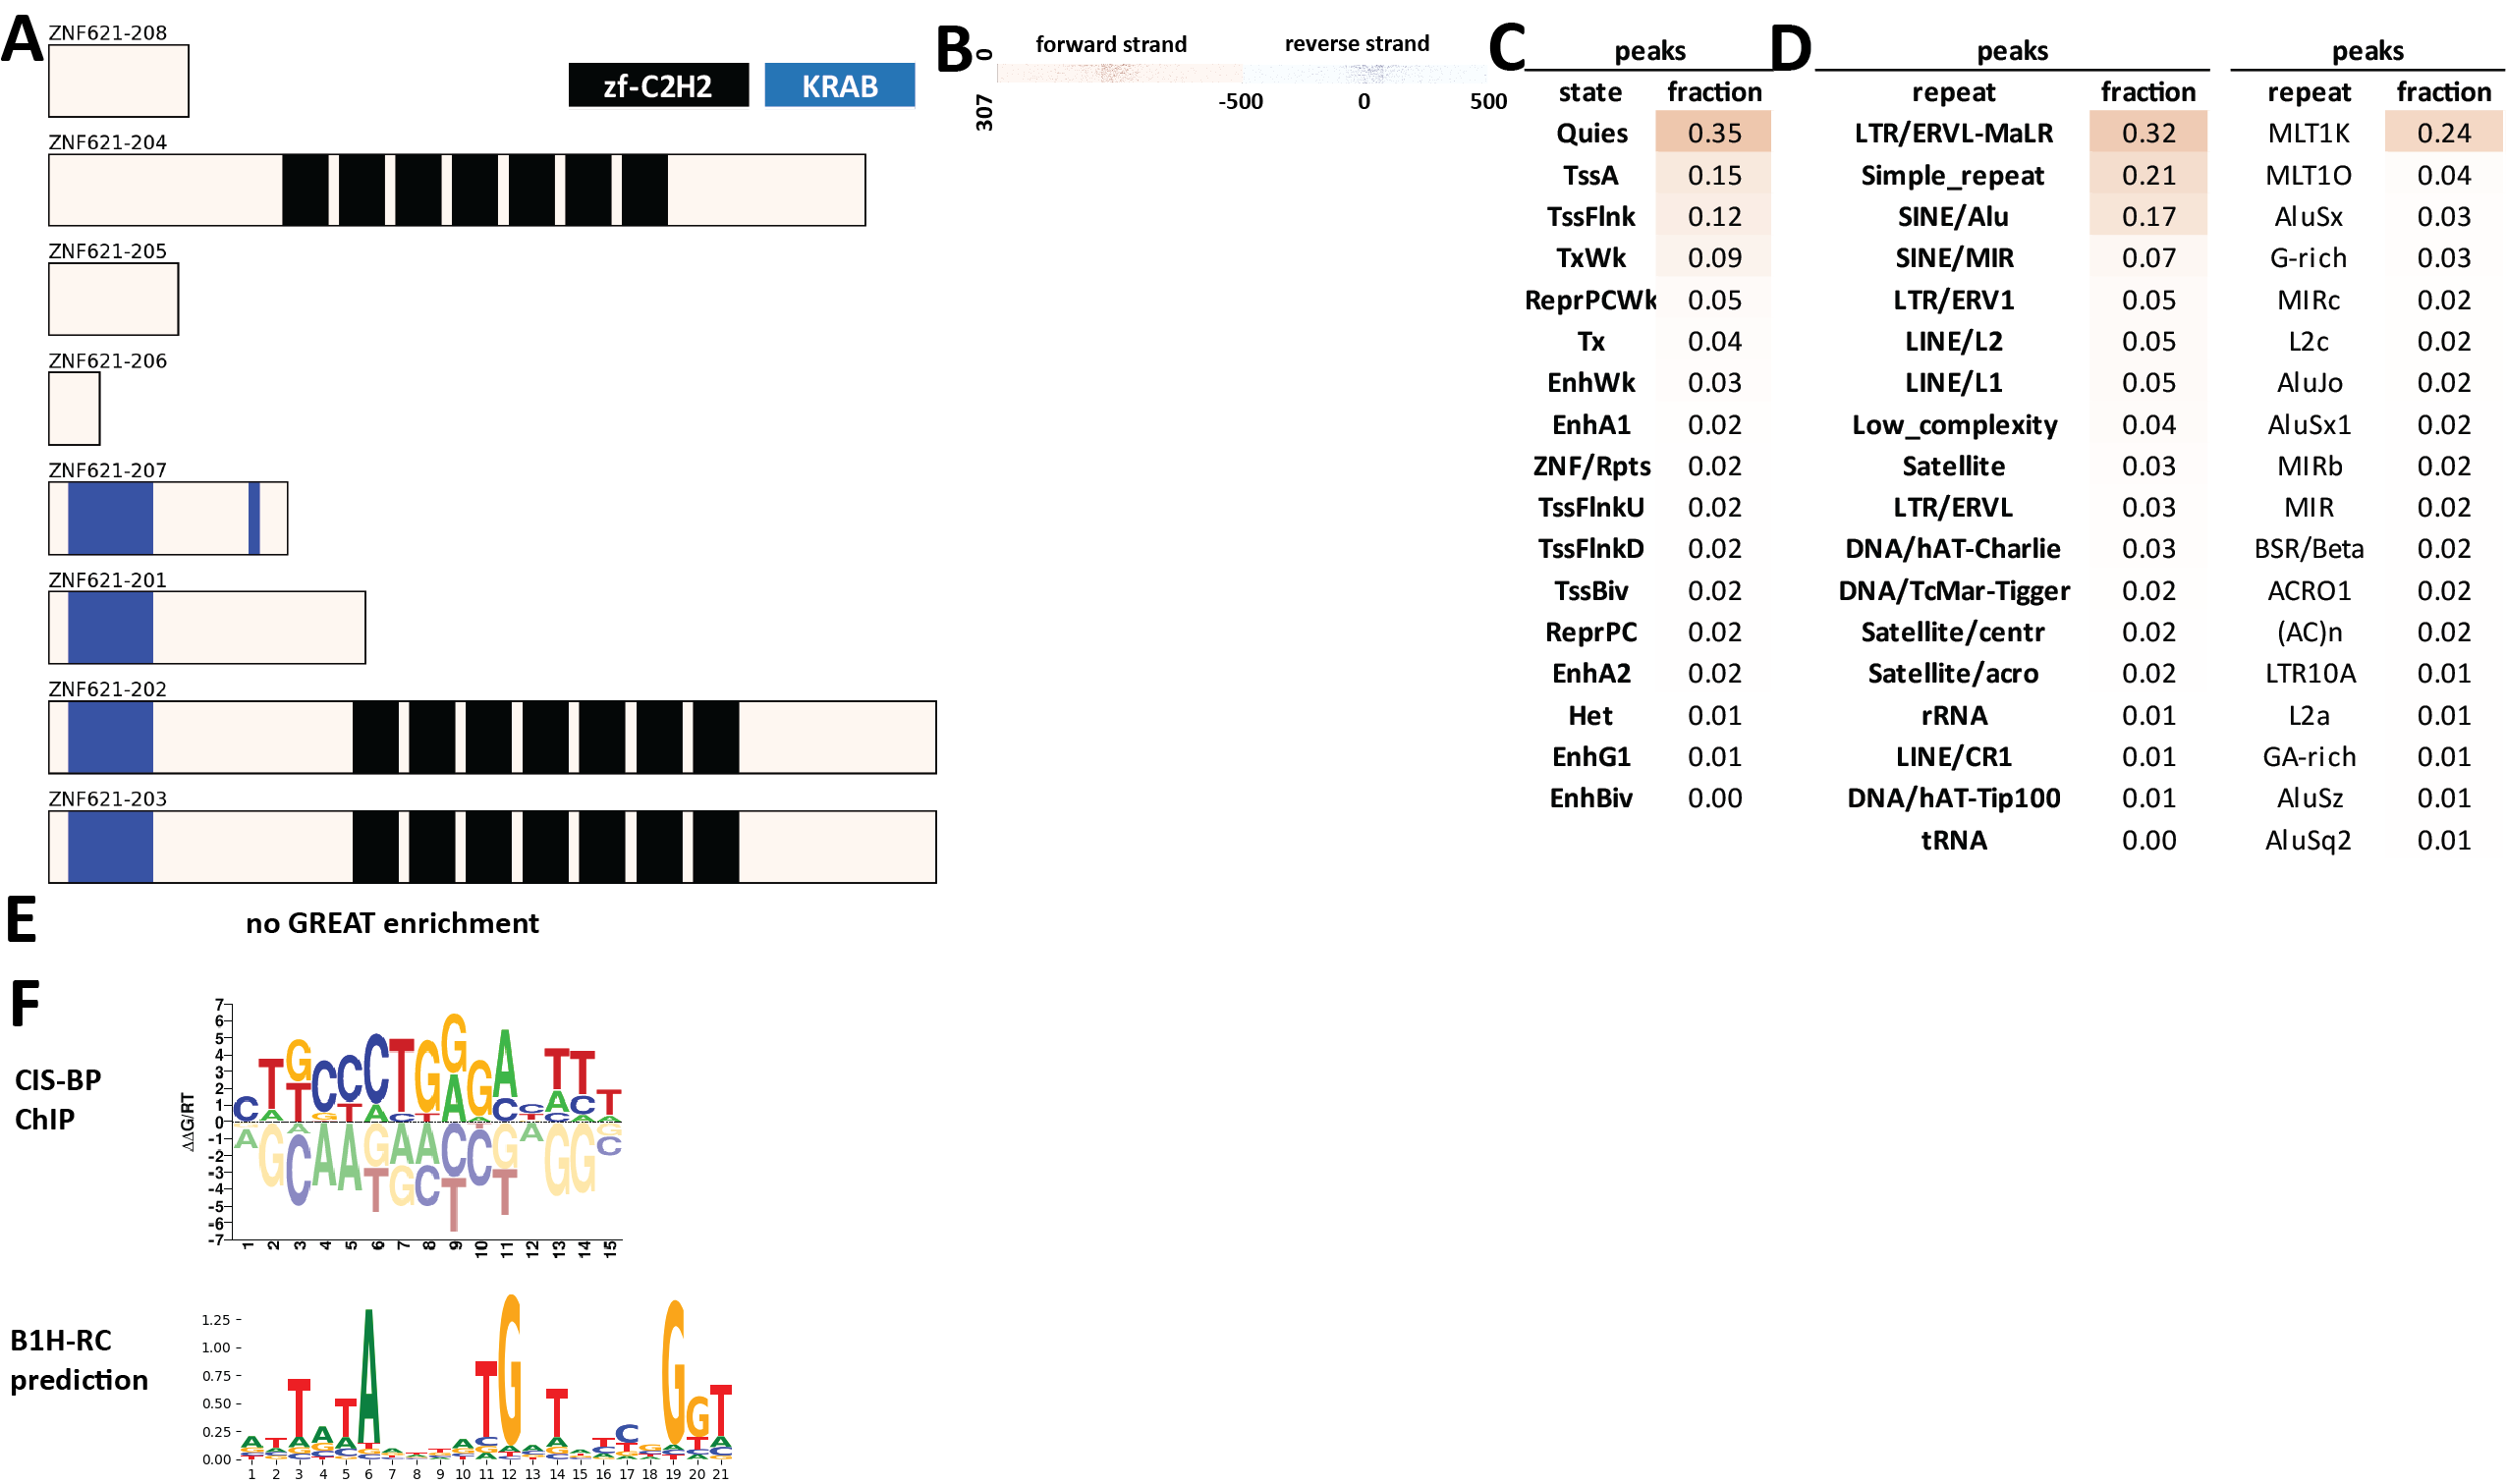Click the blue KRAB legend box

click(x=839, y=85)
